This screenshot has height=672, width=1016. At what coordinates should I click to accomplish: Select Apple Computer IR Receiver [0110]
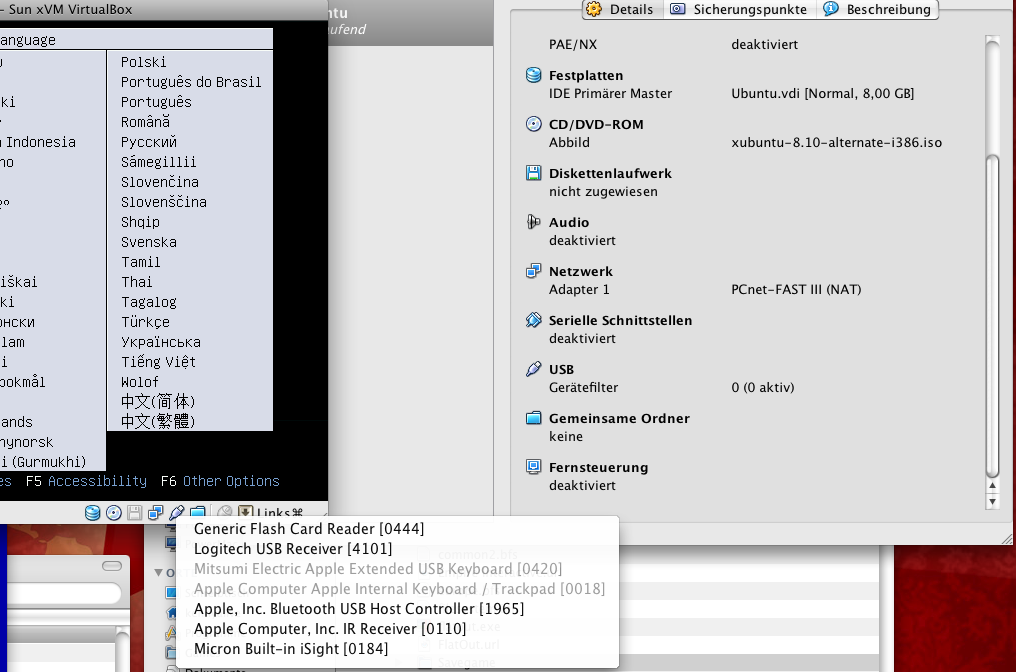point(397,629)
